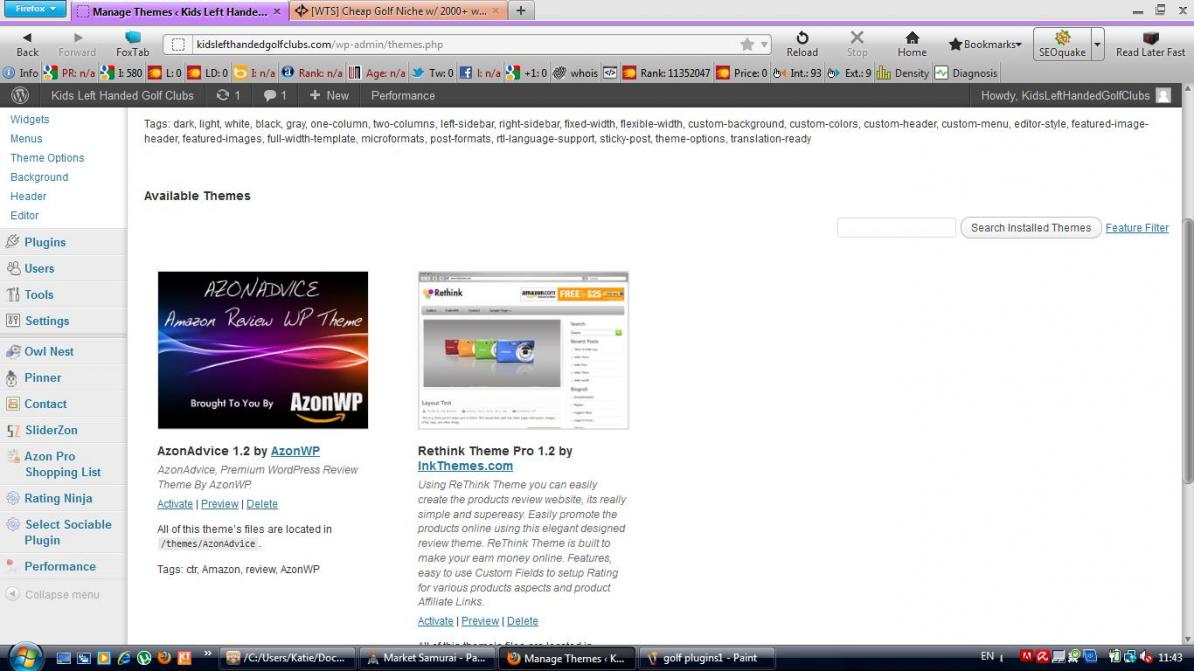The image size is (1194, 671).
Task: Open the URL bar history dropdown arrow
Action: (764, 44)
